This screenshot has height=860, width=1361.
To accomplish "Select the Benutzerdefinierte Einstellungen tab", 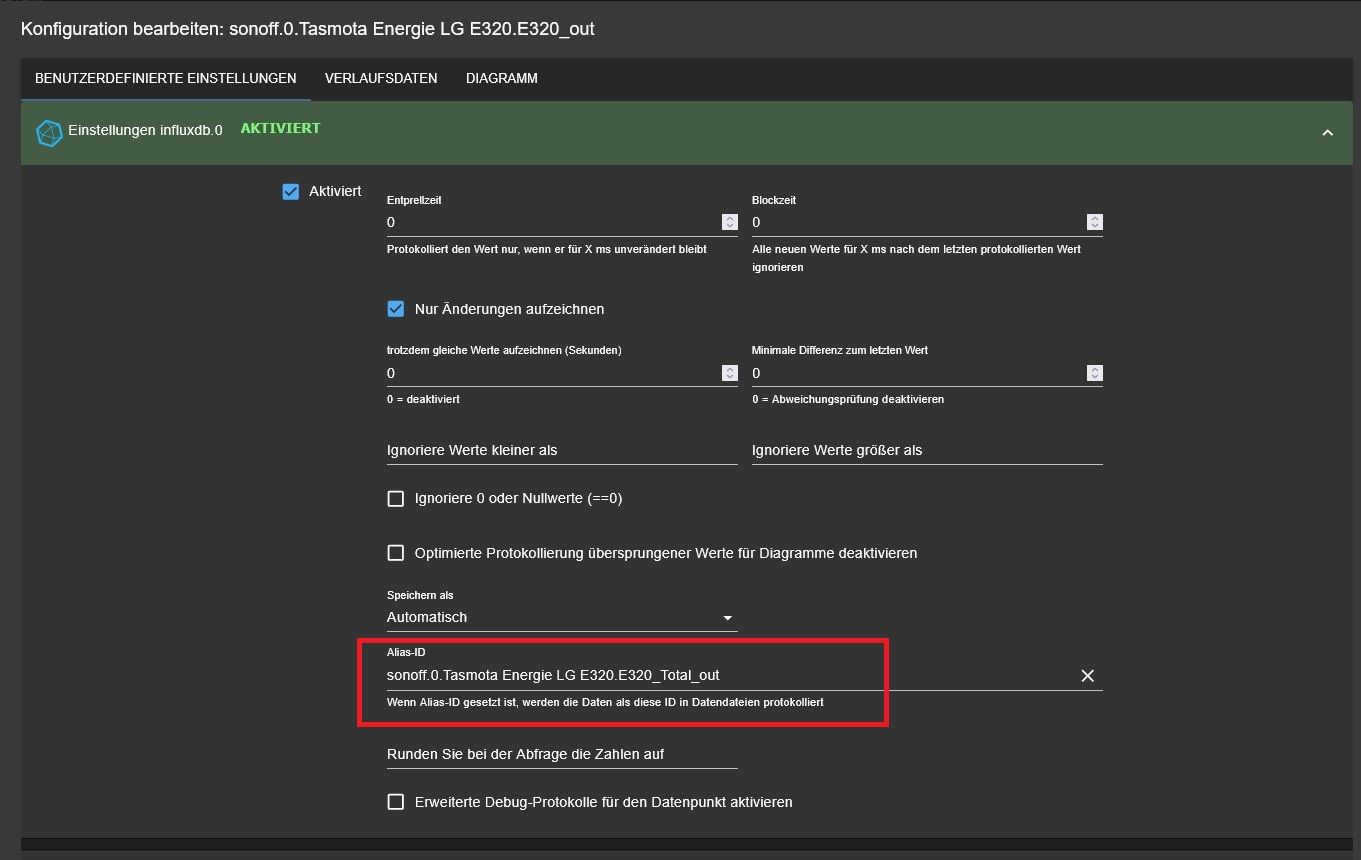I will pos(165,78).
